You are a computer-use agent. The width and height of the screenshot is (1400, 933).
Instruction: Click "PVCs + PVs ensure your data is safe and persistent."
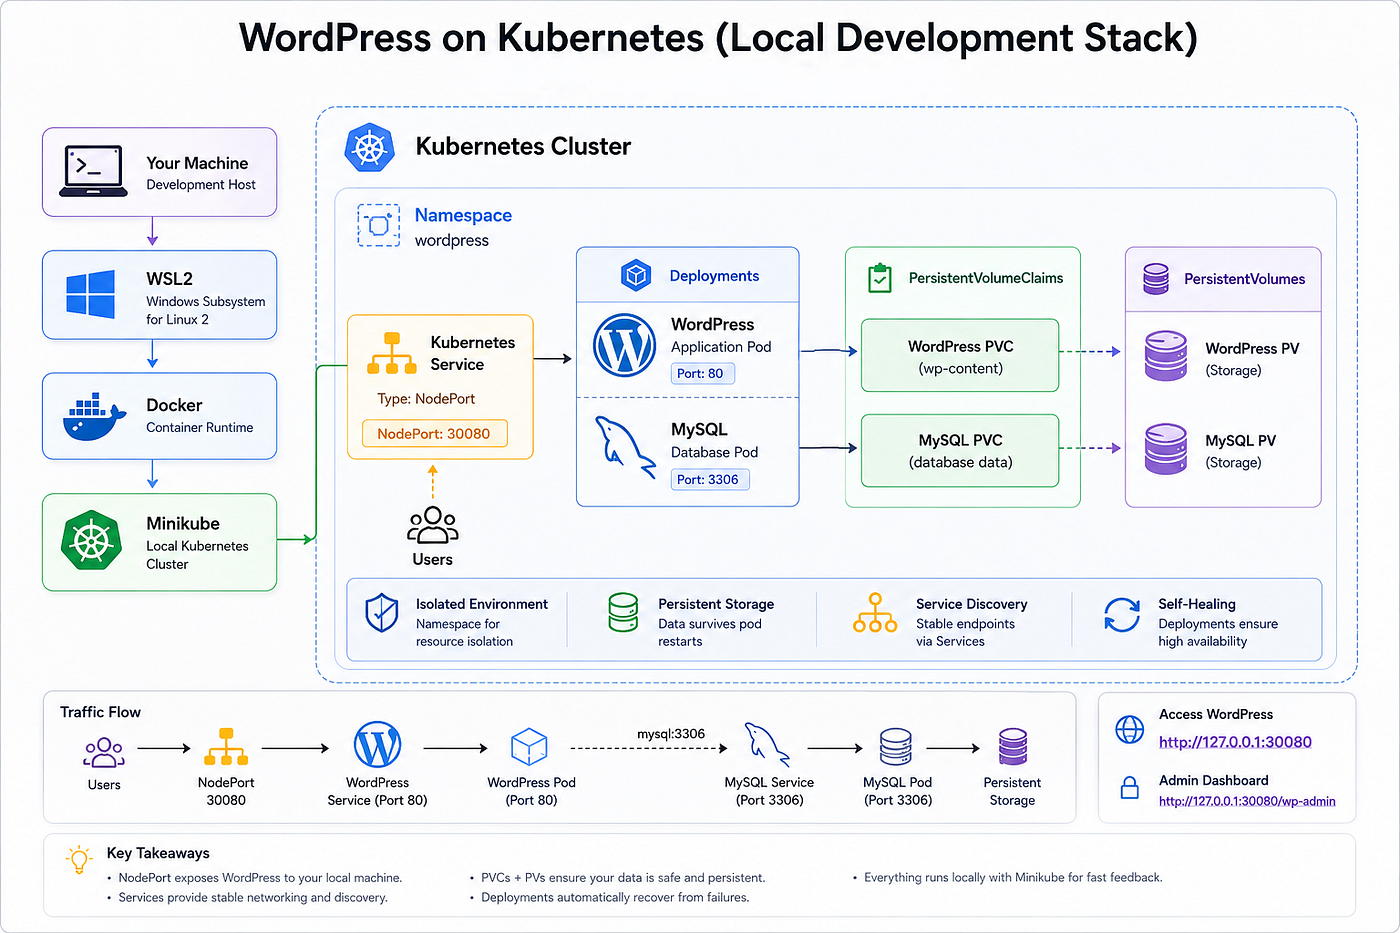click(x=623, y=878)
